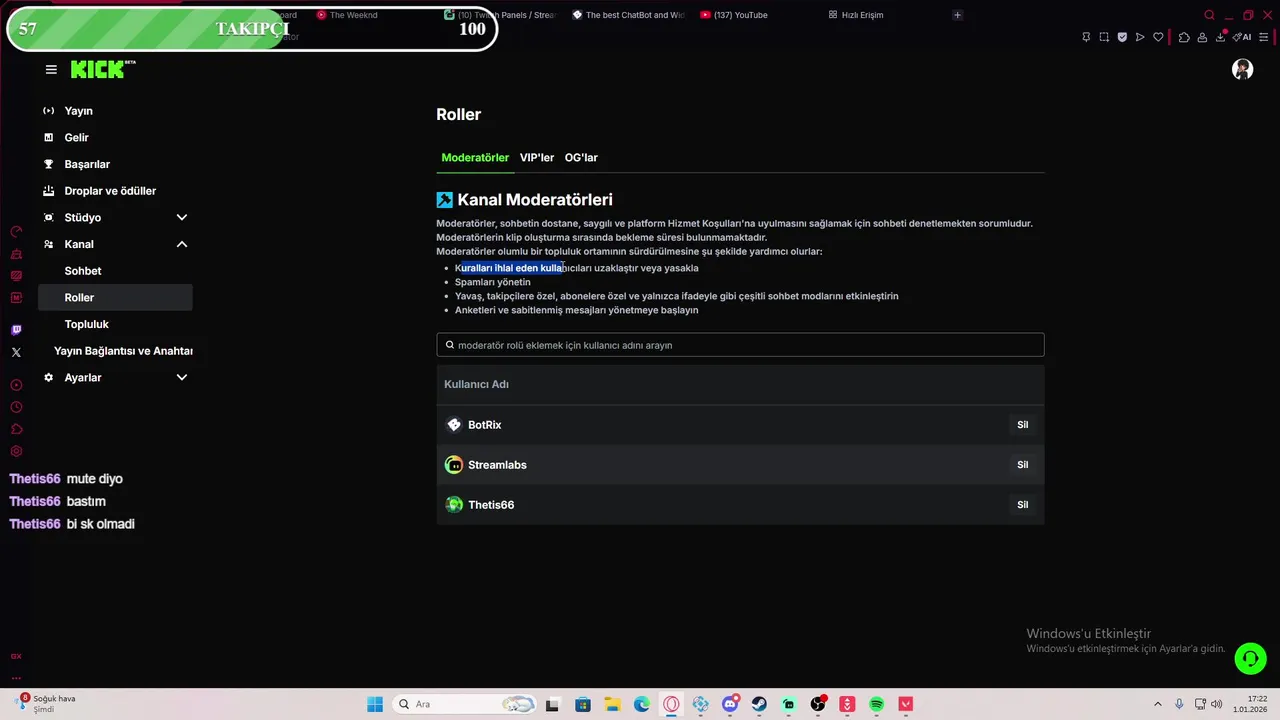The height and width of the screenshot is (720, 1280).
Task: Open the browser sidebar settings gear icon
Action: (16, 451)
